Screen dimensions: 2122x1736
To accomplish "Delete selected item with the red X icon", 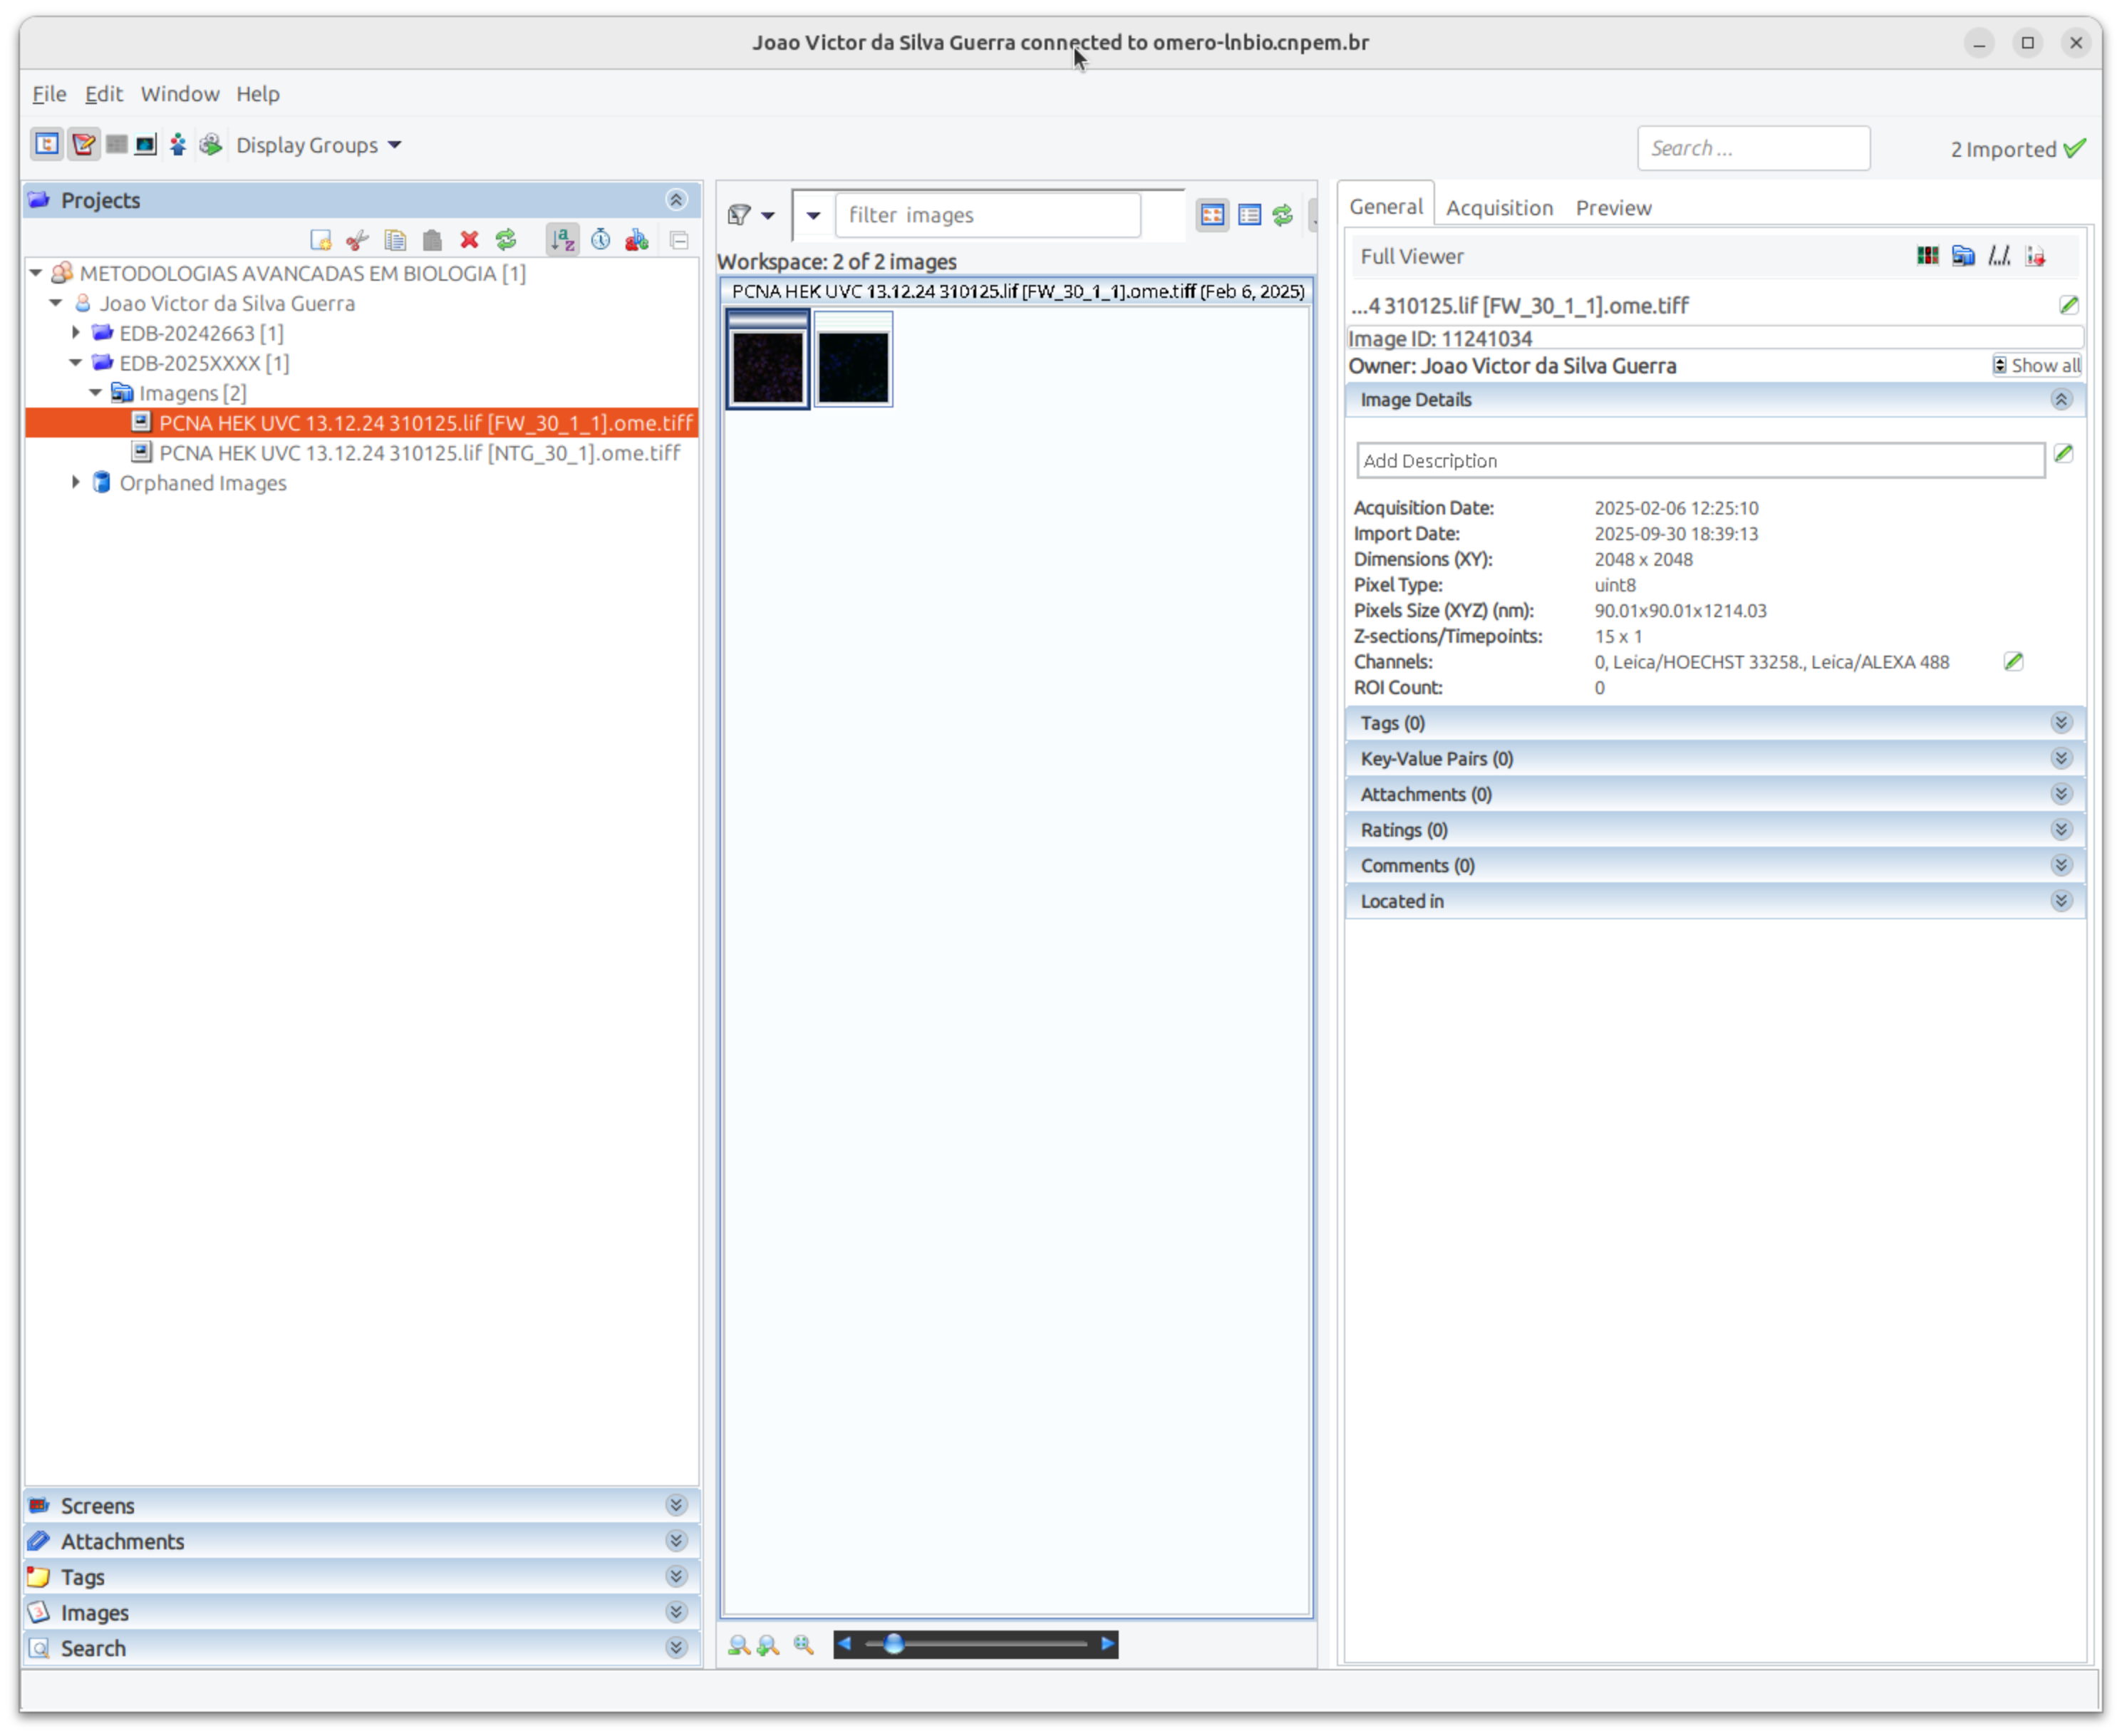I will click(469, 240).
